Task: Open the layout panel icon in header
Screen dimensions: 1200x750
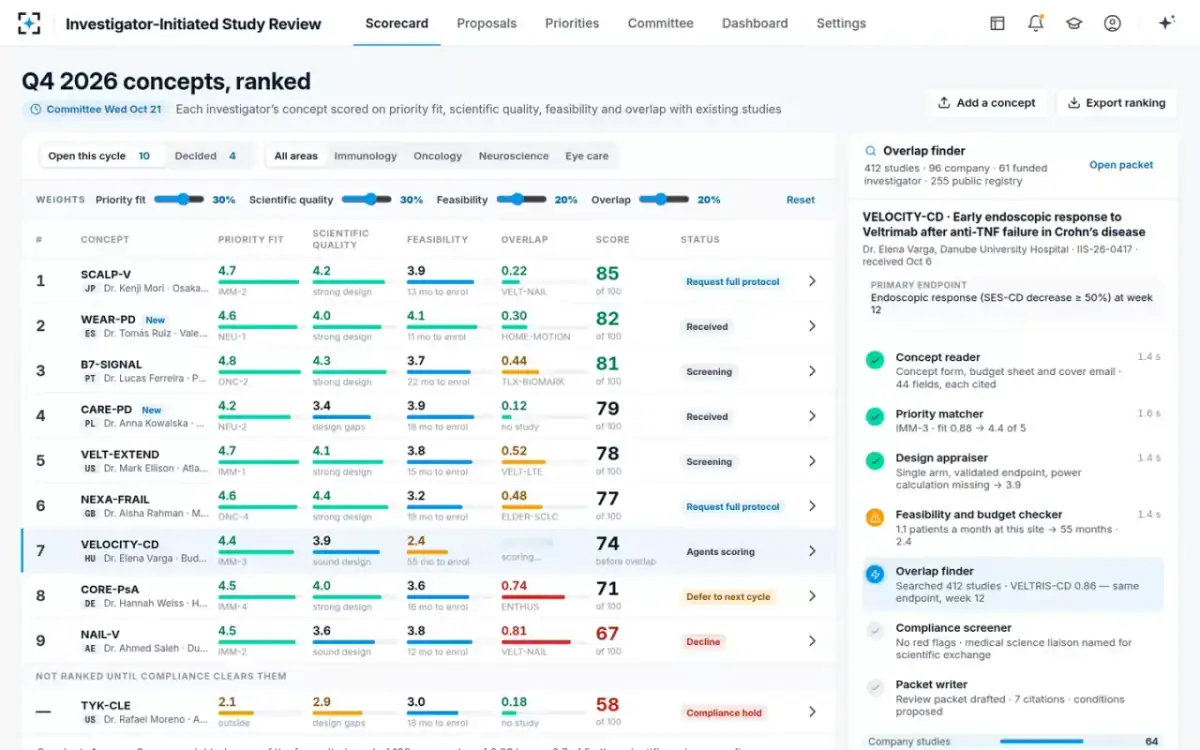Action: 997,23
